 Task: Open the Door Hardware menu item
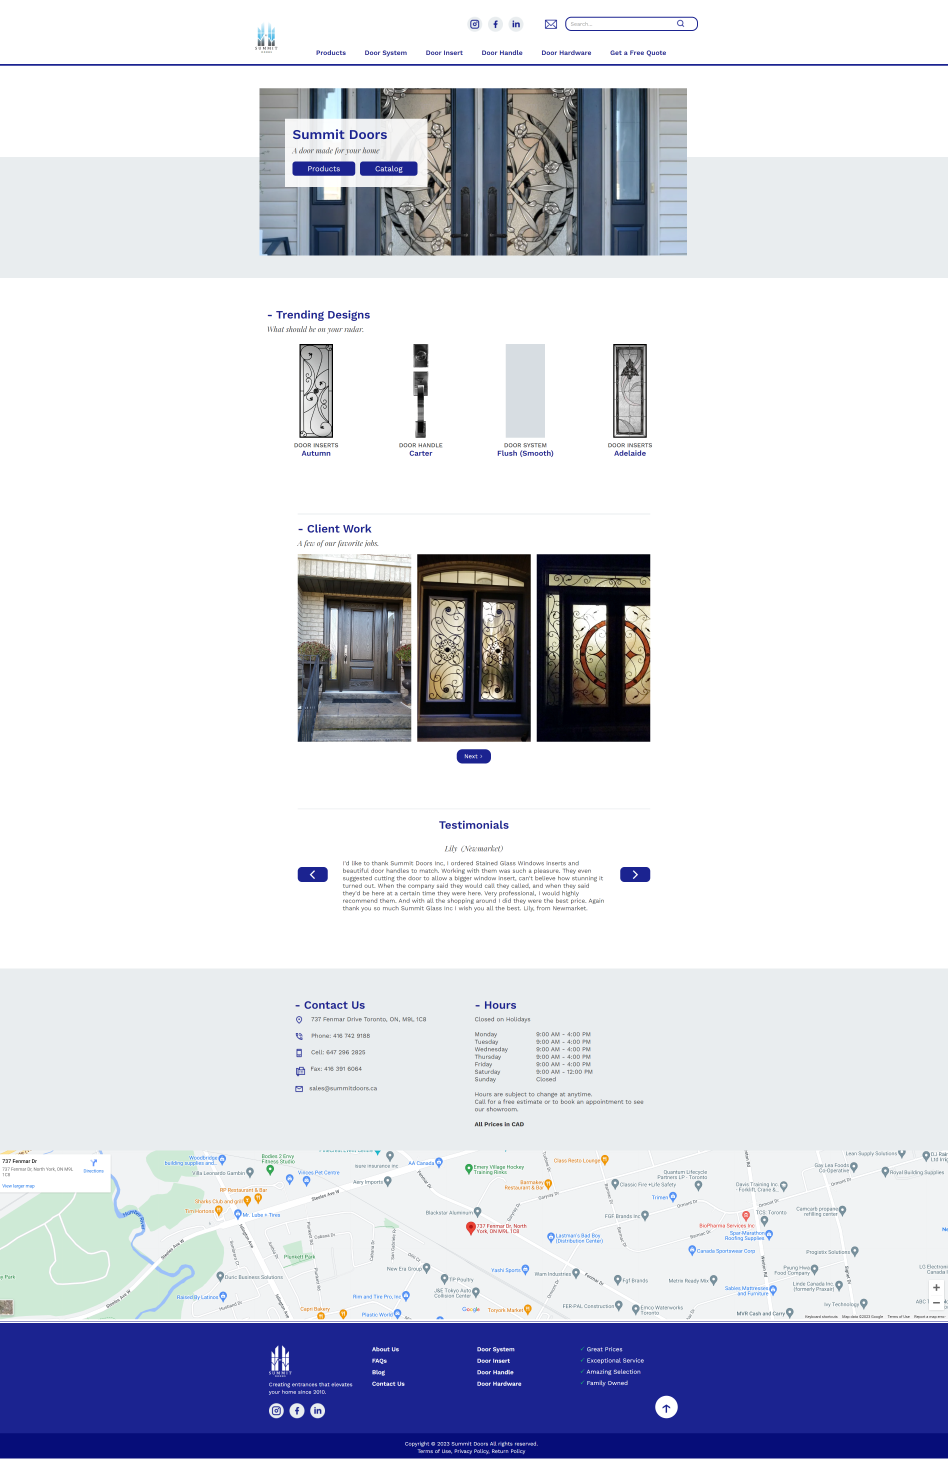point(566,53)
